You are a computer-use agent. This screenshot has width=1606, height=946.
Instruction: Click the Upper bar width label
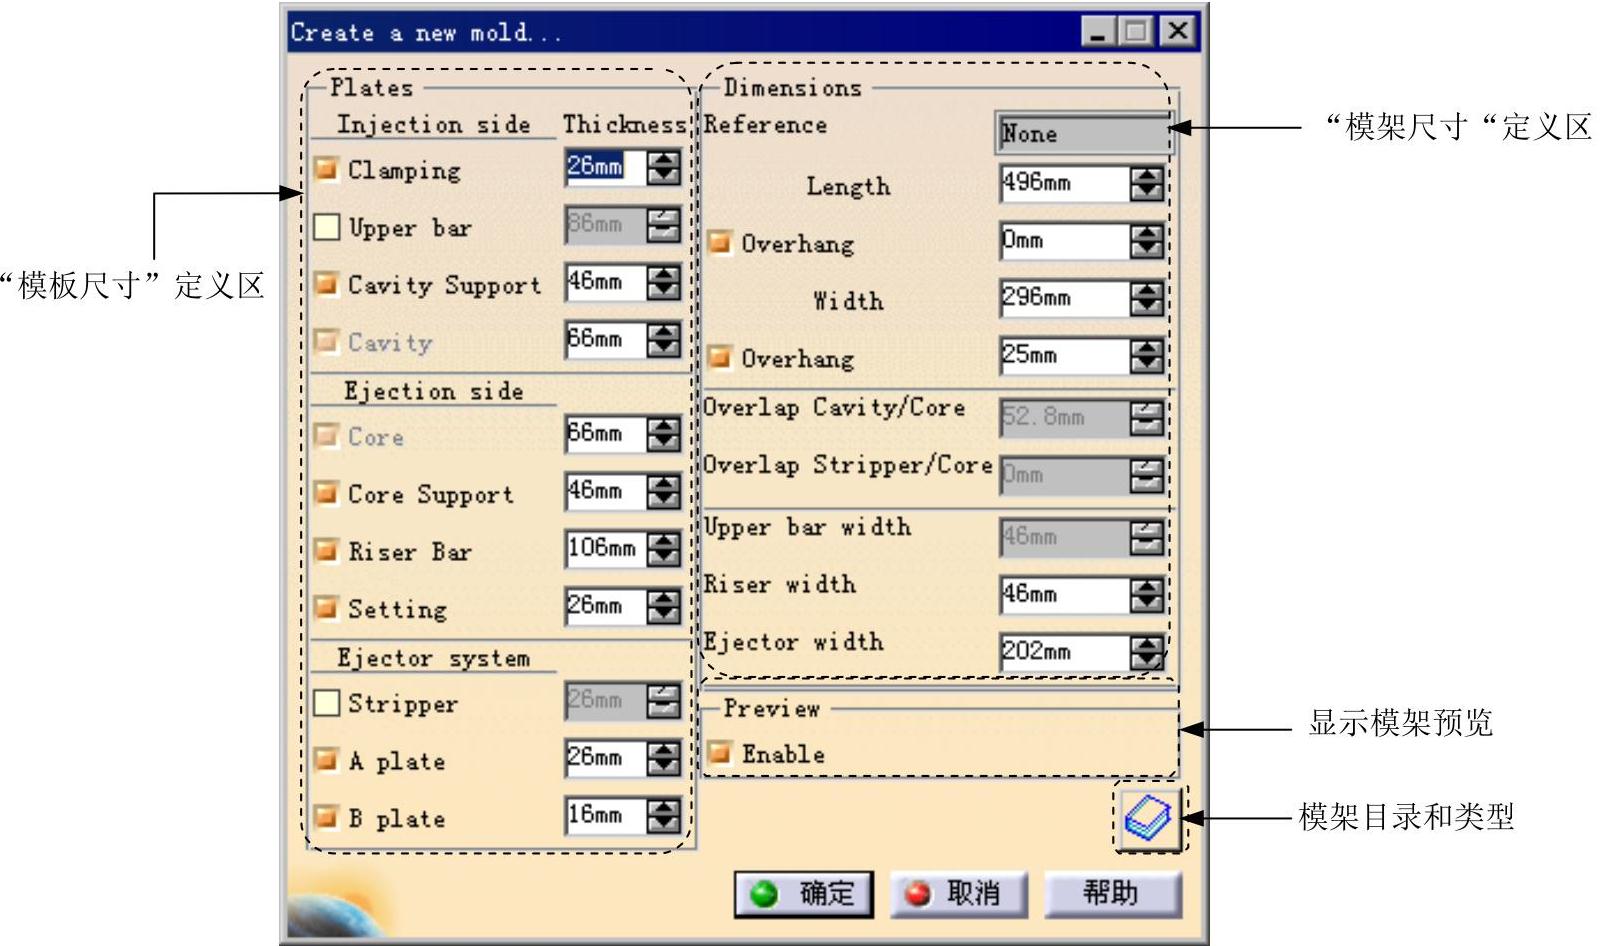pos(807,527)
